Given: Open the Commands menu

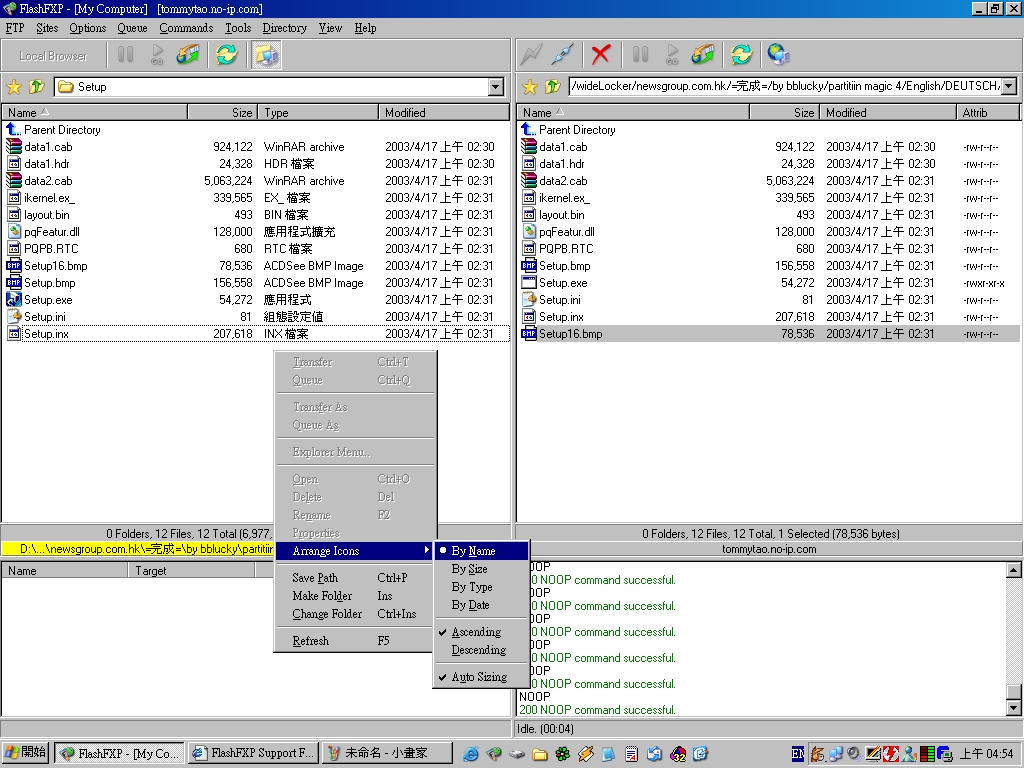Looking at the screenshot, I should (x=186, y=28).
